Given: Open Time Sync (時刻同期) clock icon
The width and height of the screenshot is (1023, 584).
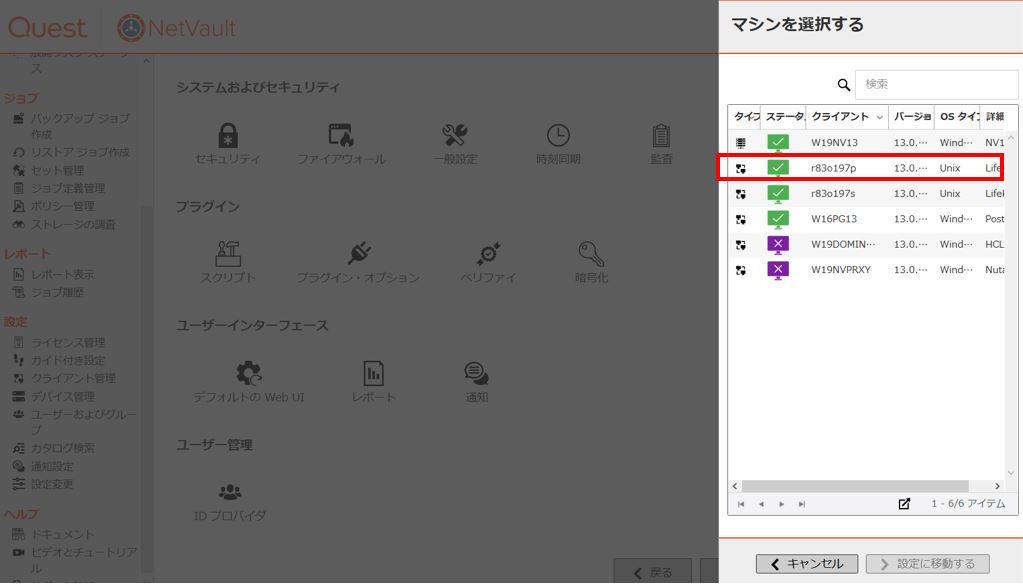Looking at the screenshot, I should tap(558, 135).
